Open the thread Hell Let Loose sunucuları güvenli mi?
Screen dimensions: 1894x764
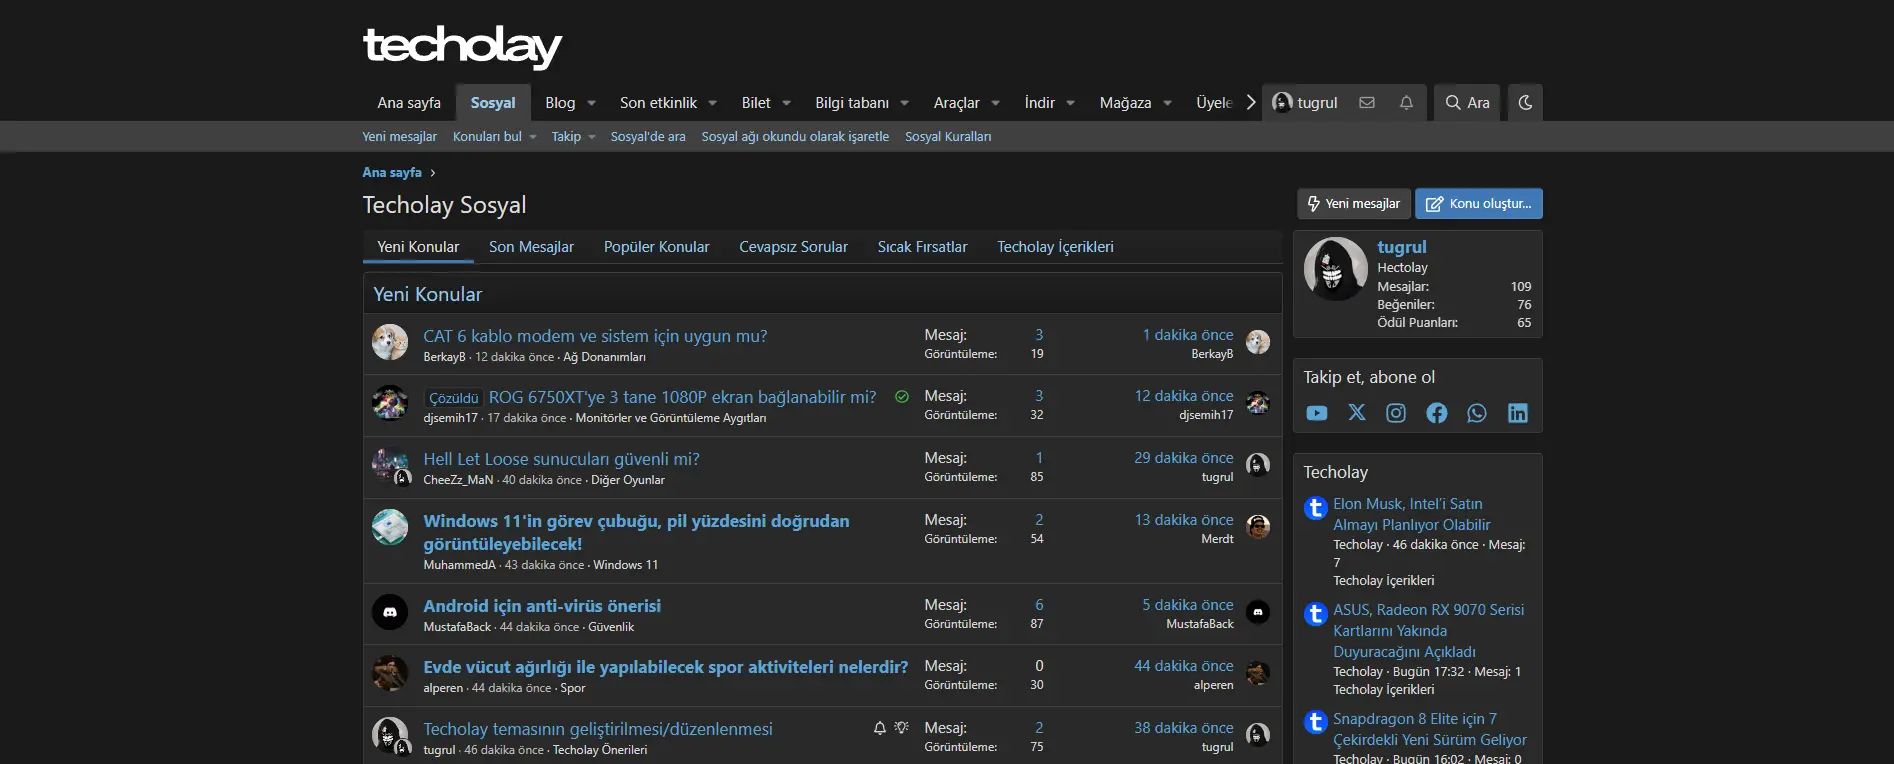(x=561, y=459)
